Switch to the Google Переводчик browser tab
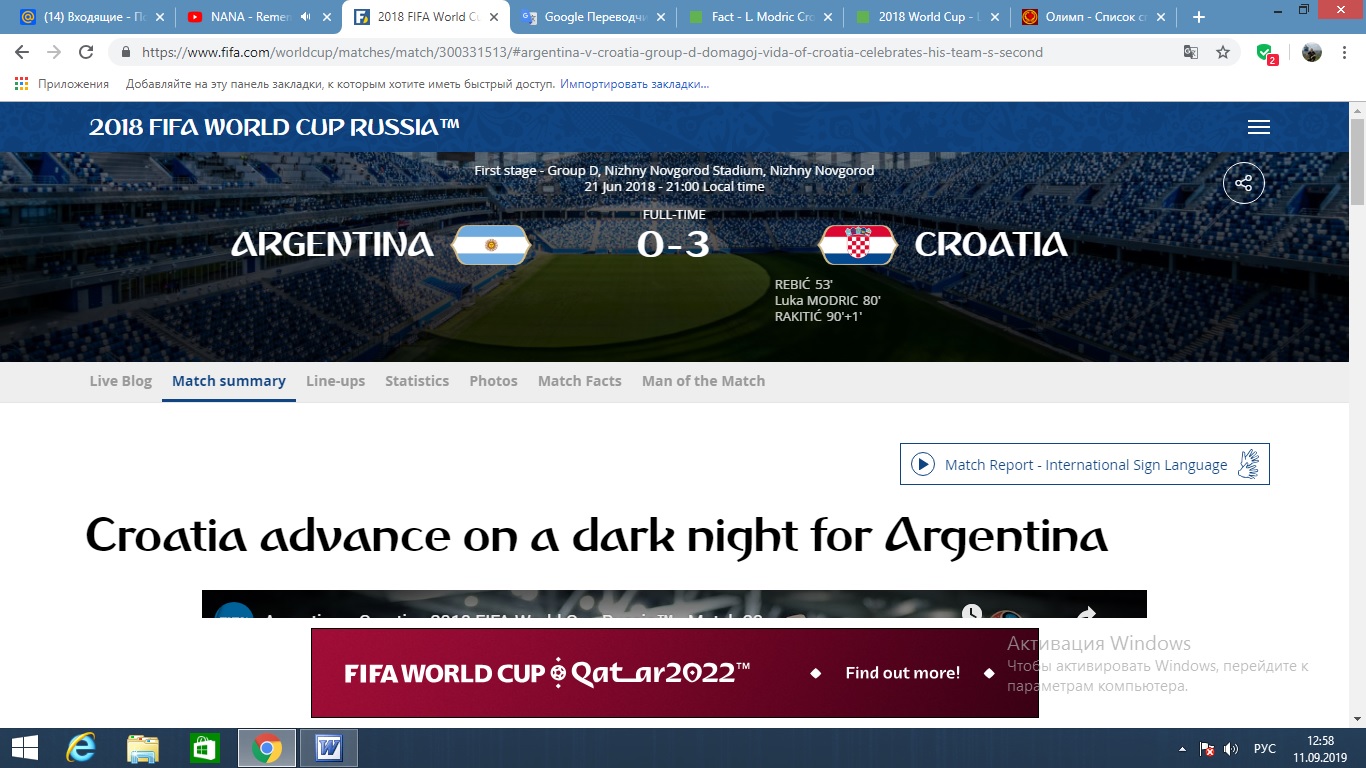The image size is (1366, 768). 591,17
